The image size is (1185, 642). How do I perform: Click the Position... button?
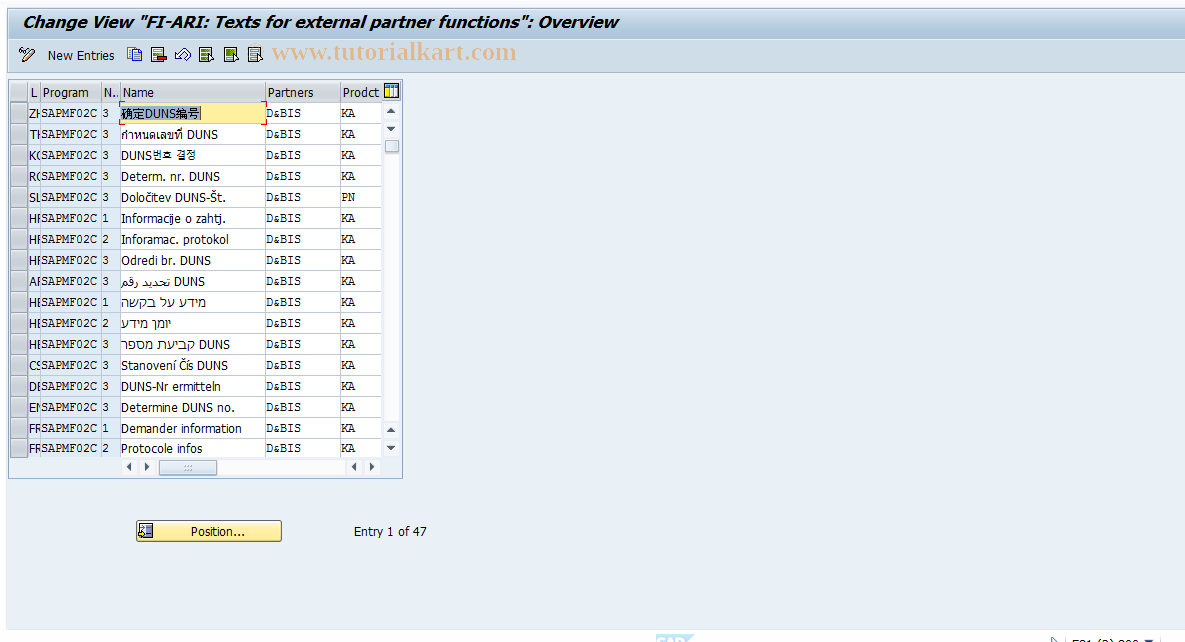[x=209, y=531]
